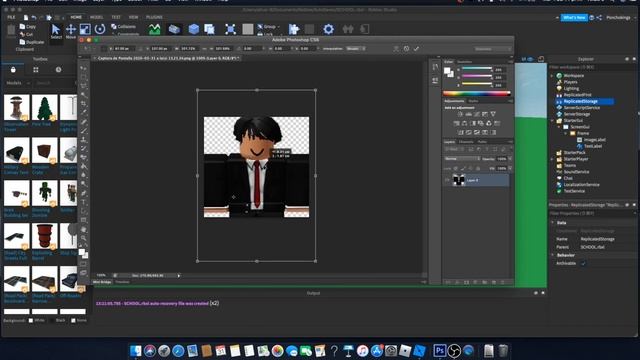
Task: Select None background option in Toolbox
Action: click(73, 320)
